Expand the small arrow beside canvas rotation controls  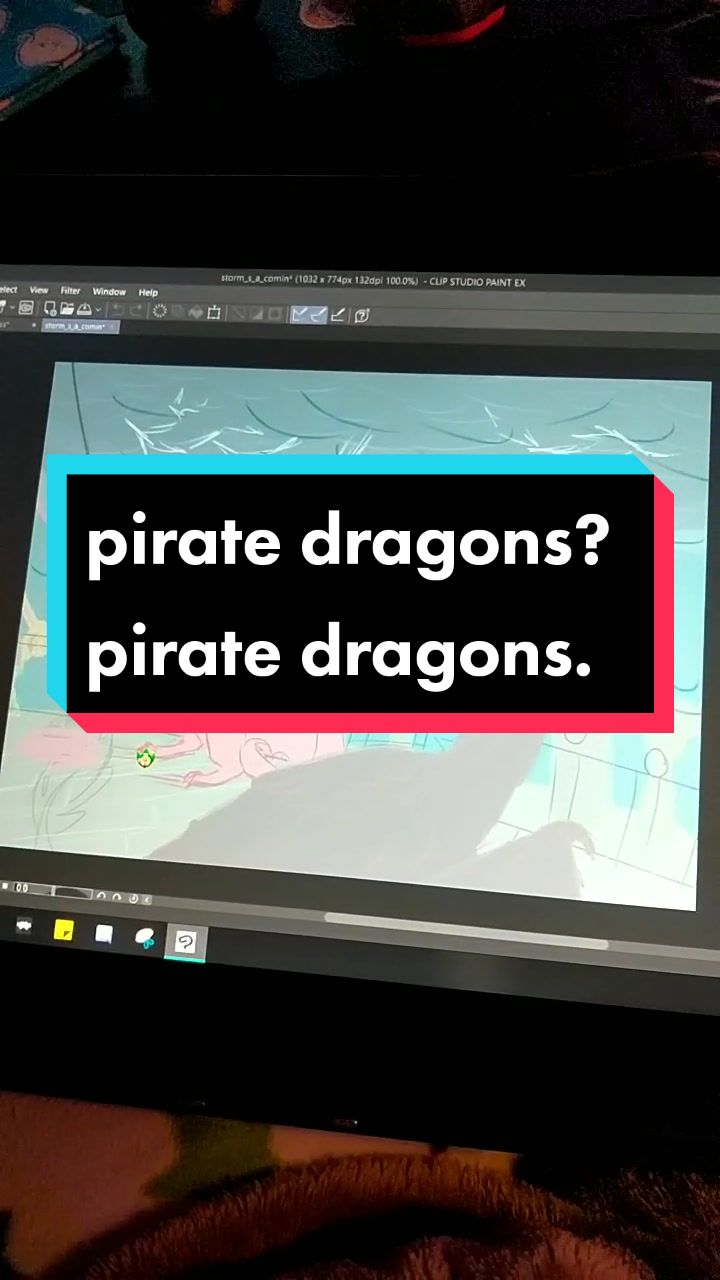point(147,898)
